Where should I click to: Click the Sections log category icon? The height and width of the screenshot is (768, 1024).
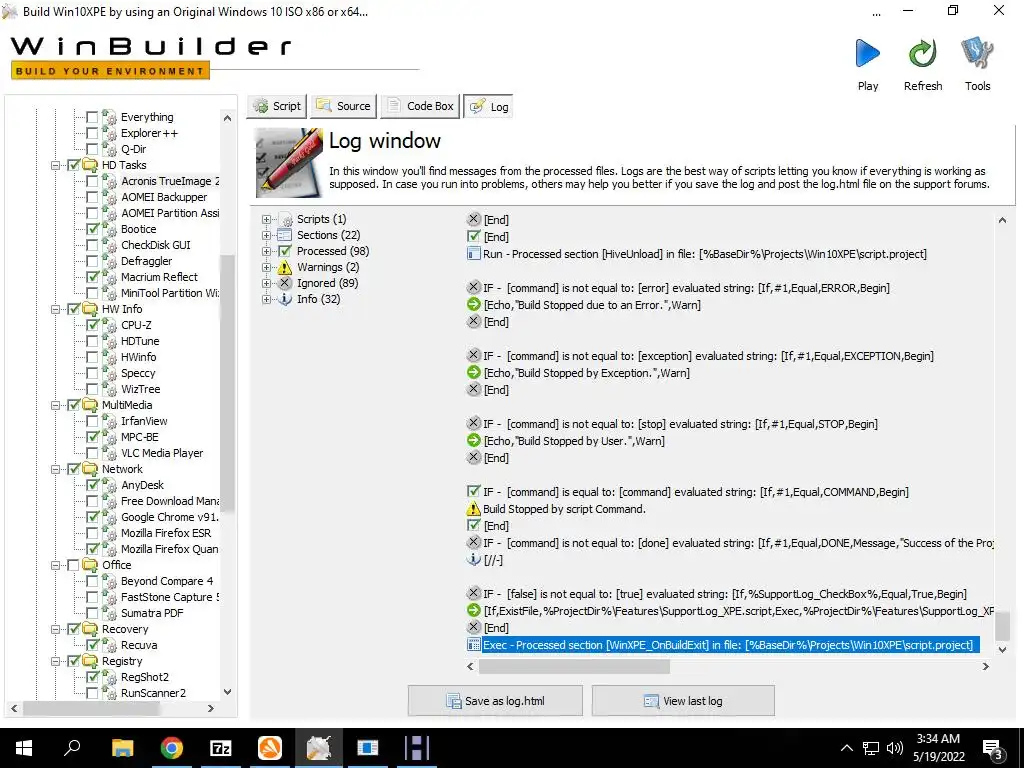[x=285, y=235]
